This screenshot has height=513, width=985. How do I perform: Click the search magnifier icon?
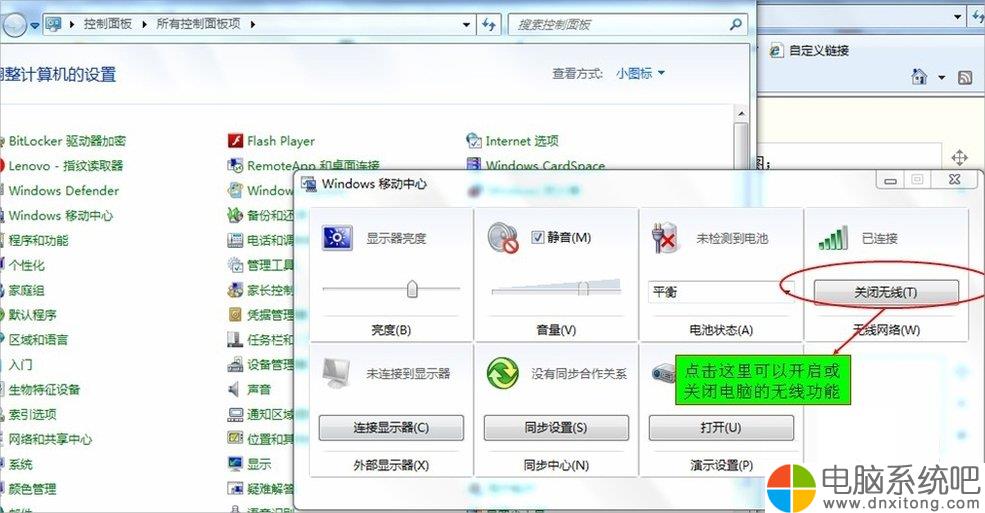736,24
